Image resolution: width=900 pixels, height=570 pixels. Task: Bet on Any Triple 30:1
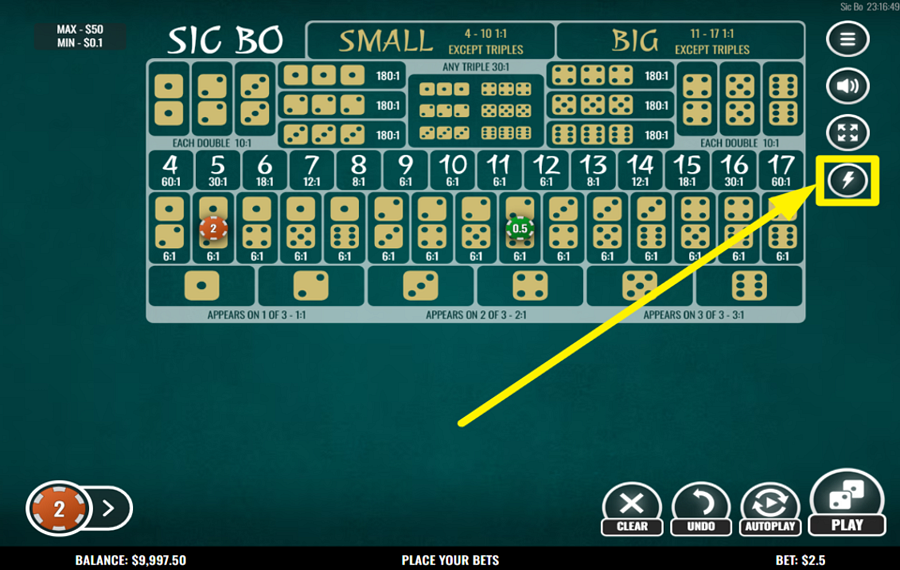click(476, 104)
